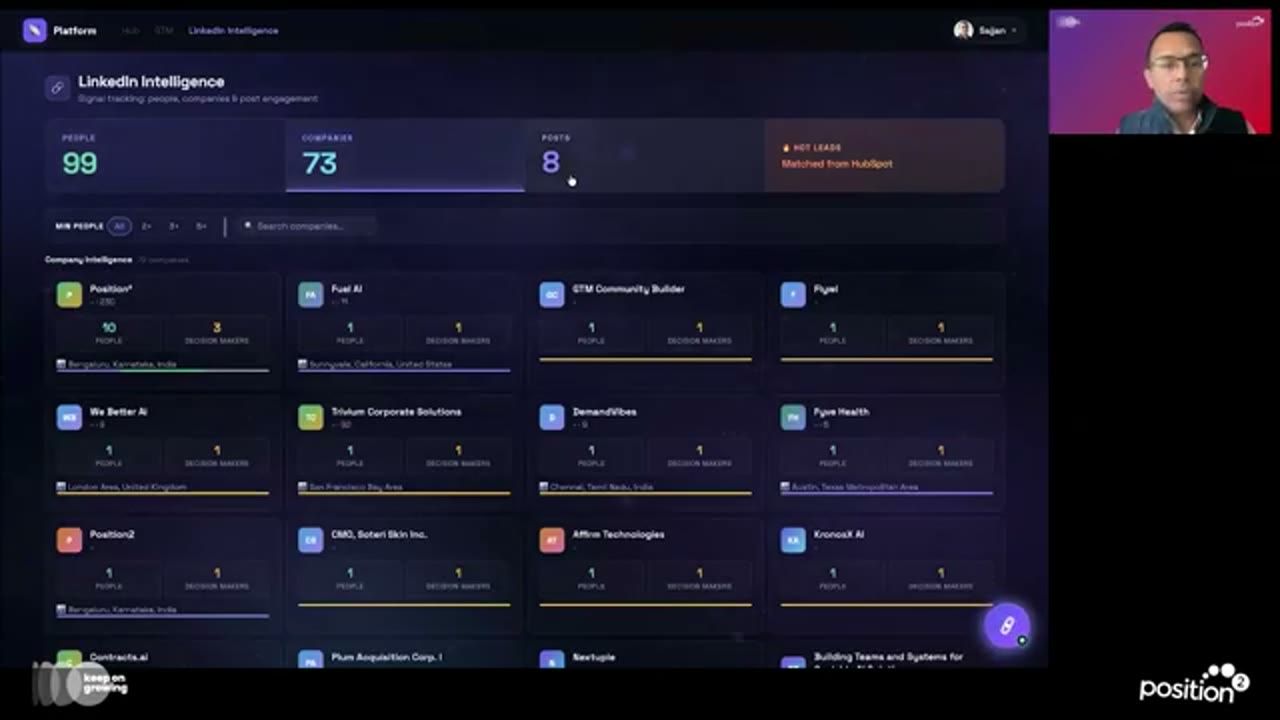
Task: Open the Trivium Corporate Solutions company name
Action: click(396, 412)
